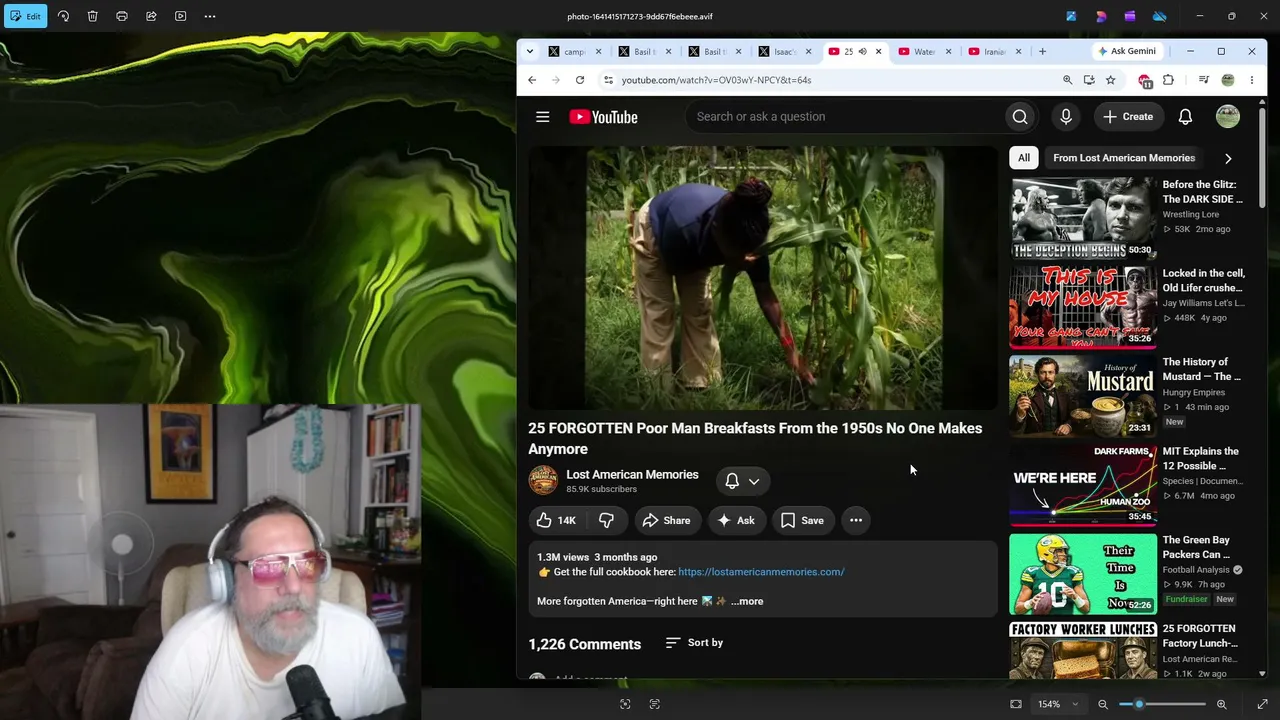The height and width of the screenshot is (720, 1280).
Task: Save the video to a playlist
Action: (x=803, y=520)
